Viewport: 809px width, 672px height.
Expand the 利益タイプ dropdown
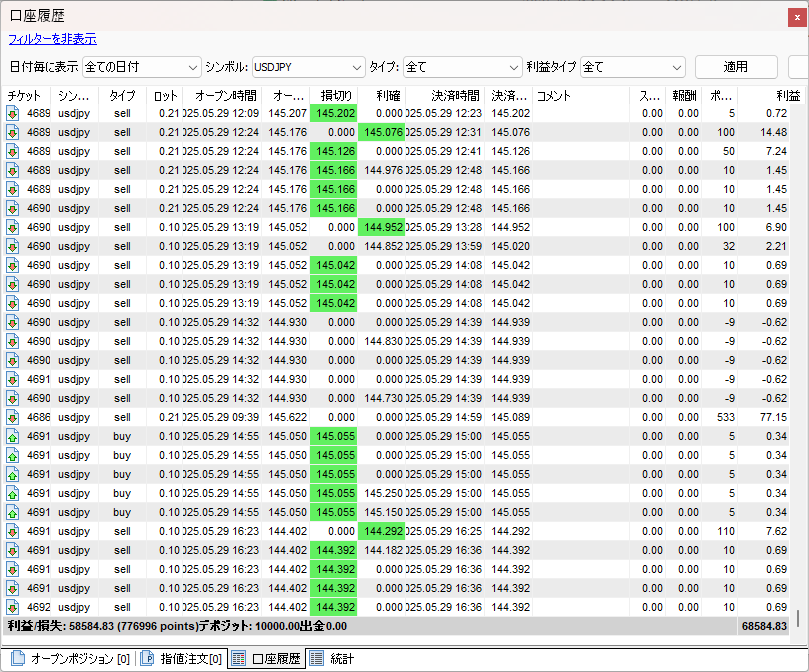632,67
